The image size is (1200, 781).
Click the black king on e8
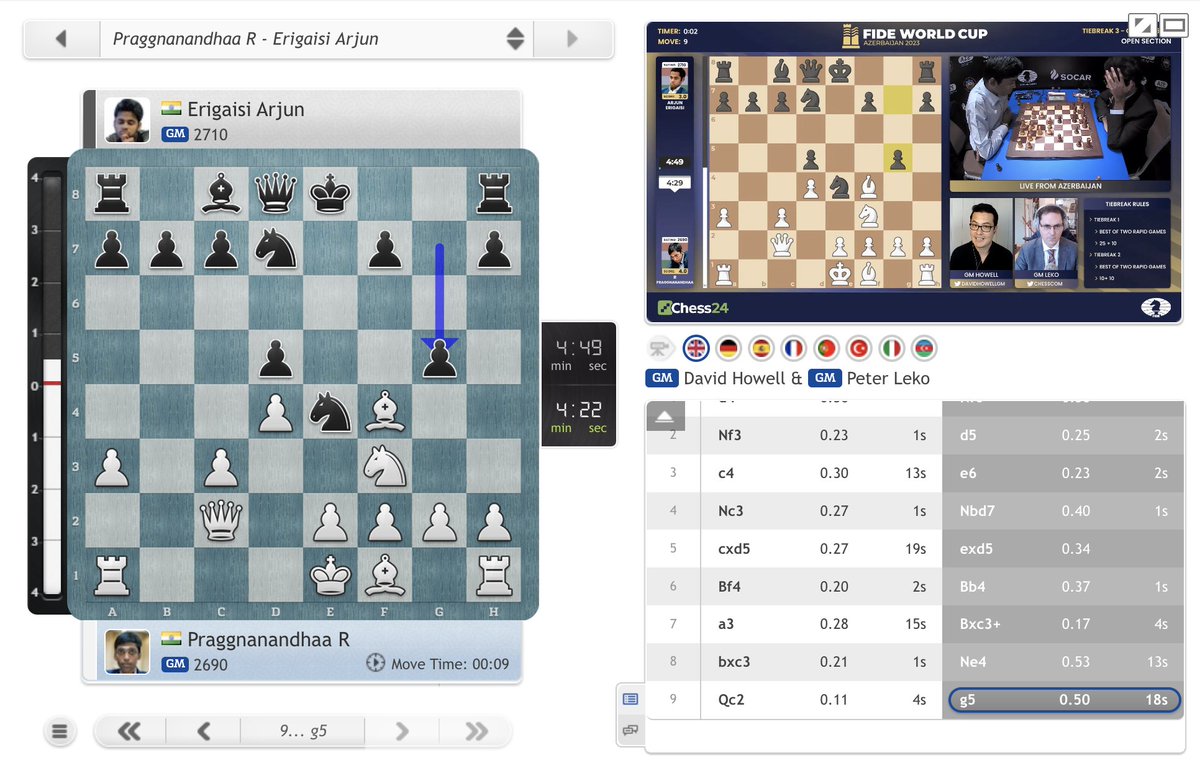[x=331, y=194]
